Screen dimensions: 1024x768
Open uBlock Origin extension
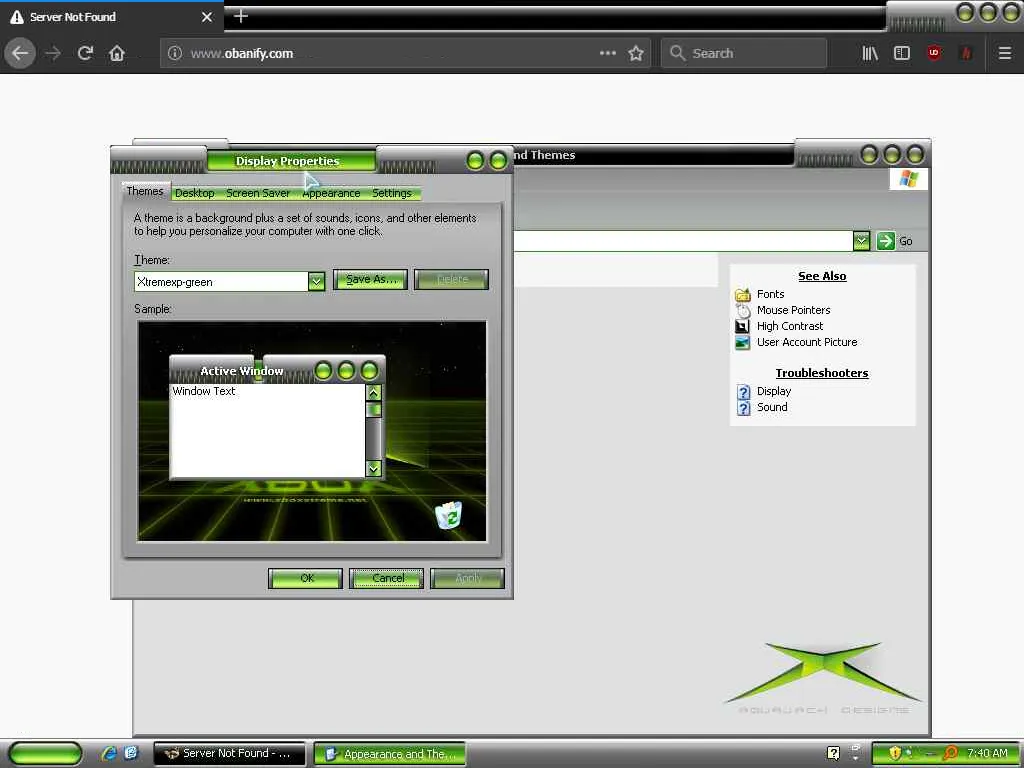pyautogui.click(x=934, y=53)
